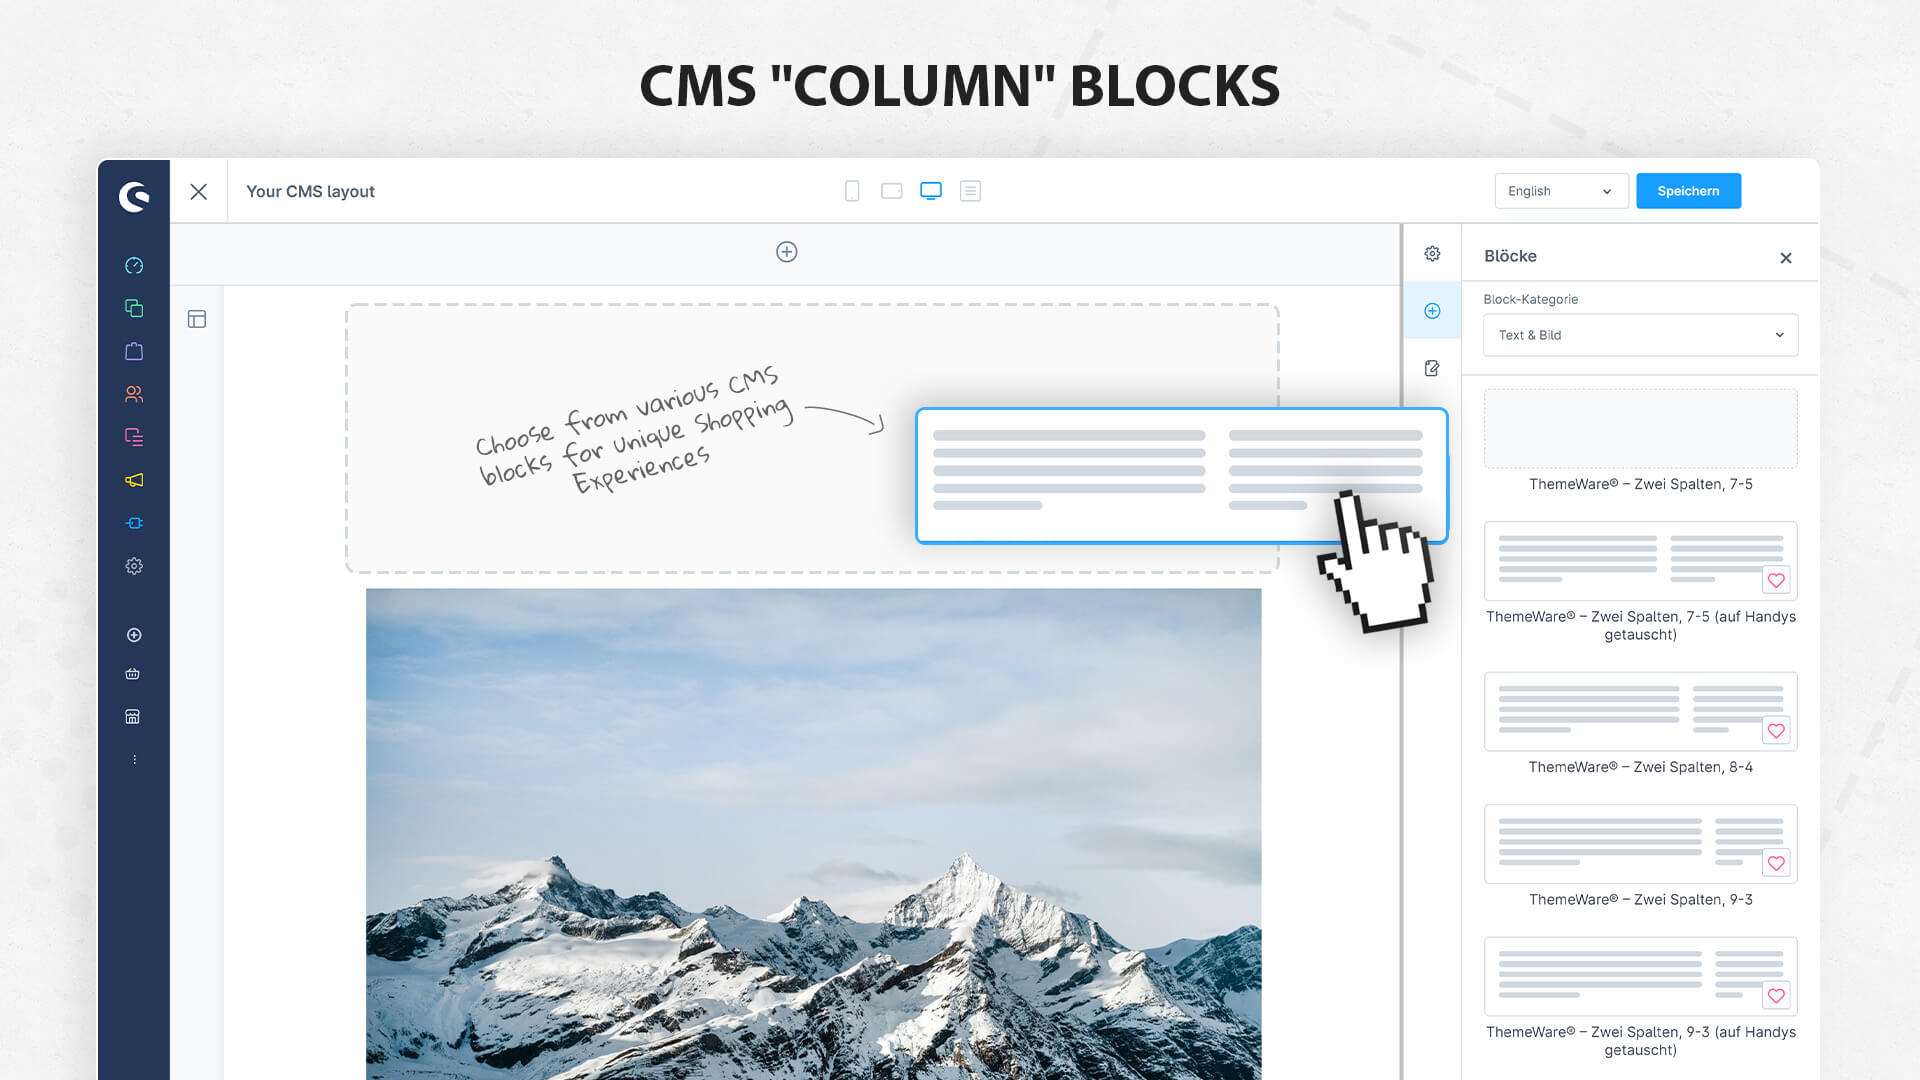Viewport: 1920px width, 1080px height.
Task: Select the shopping cart sidebar icon
Action: (x=132, y=674)
